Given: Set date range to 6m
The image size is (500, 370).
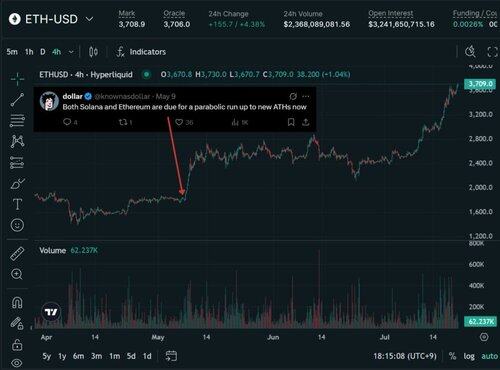Looking at the screenshot, I should [x=78, y=356].
